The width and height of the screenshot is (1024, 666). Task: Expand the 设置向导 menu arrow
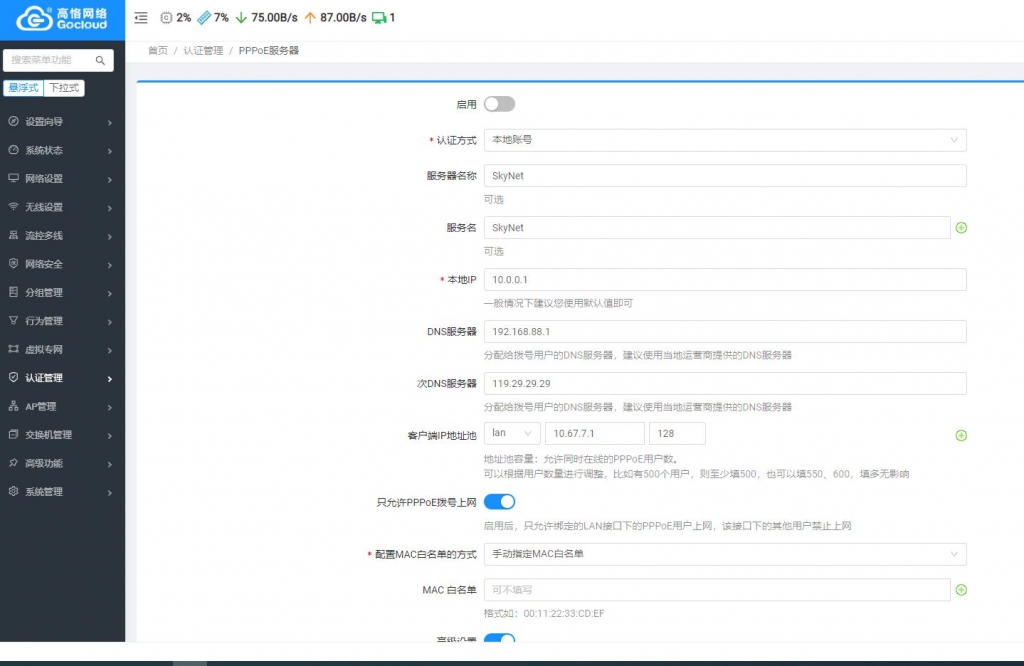110,122
